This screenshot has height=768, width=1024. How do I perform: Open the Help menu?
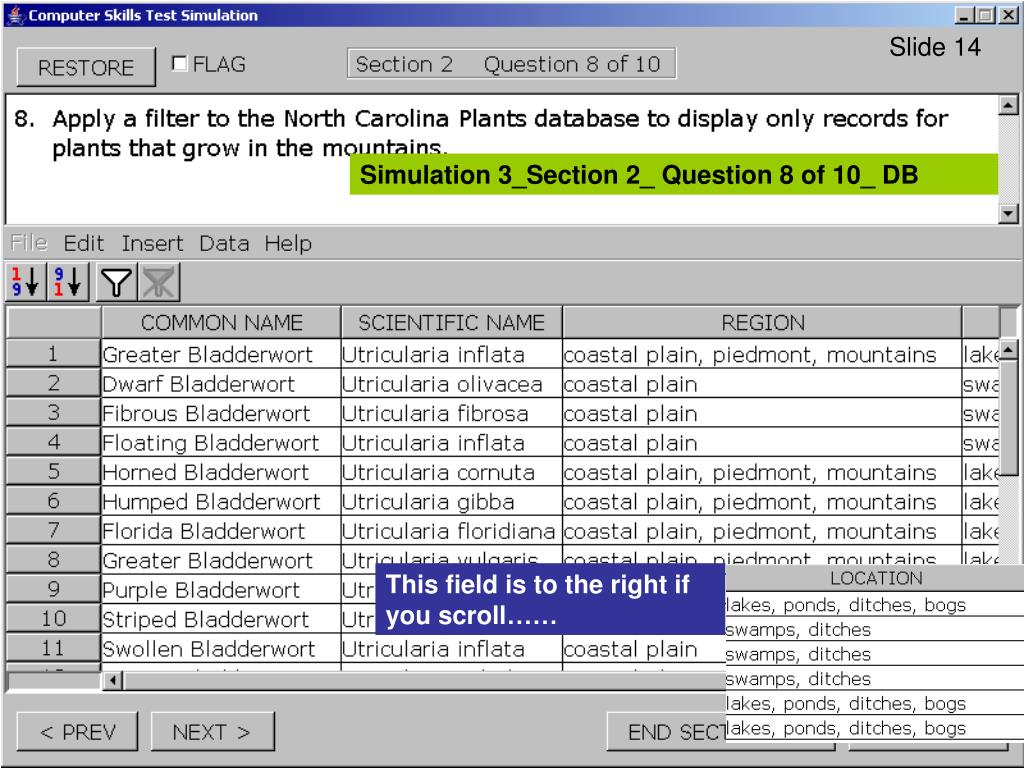288,243
